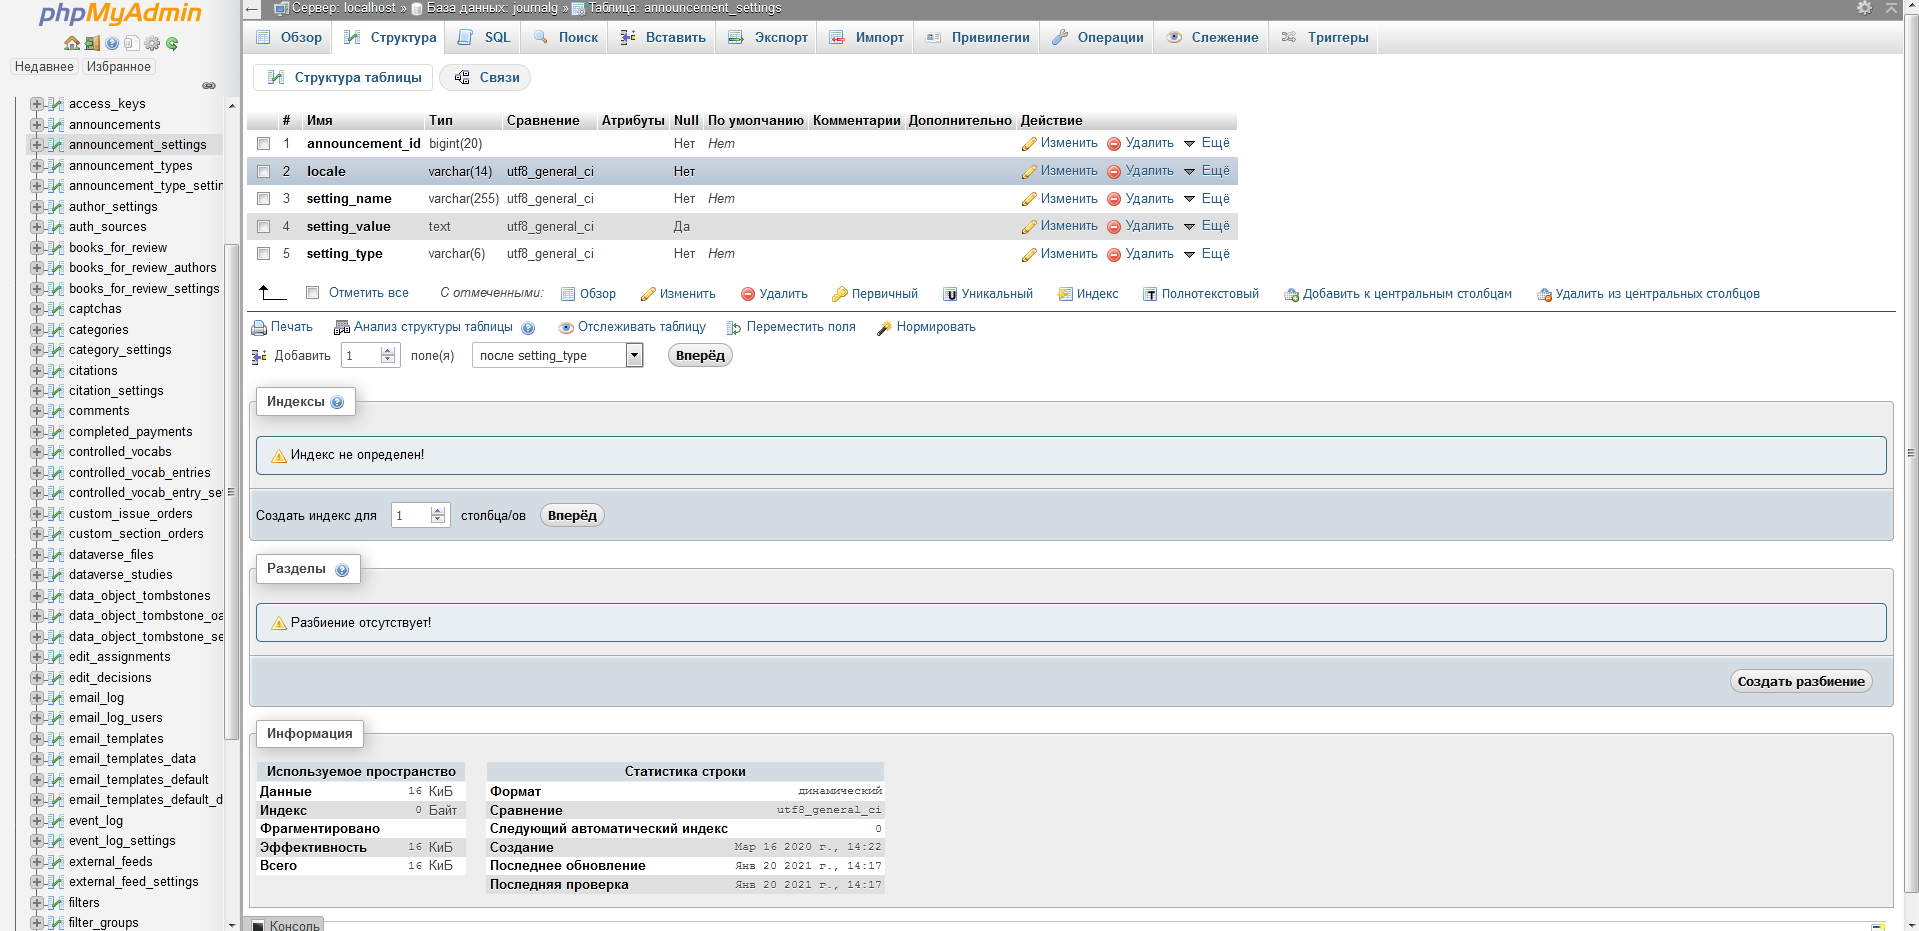Click 'Создать разбиение' button
This screenshot has height=931, width=1919.
tap(1801, 681)
